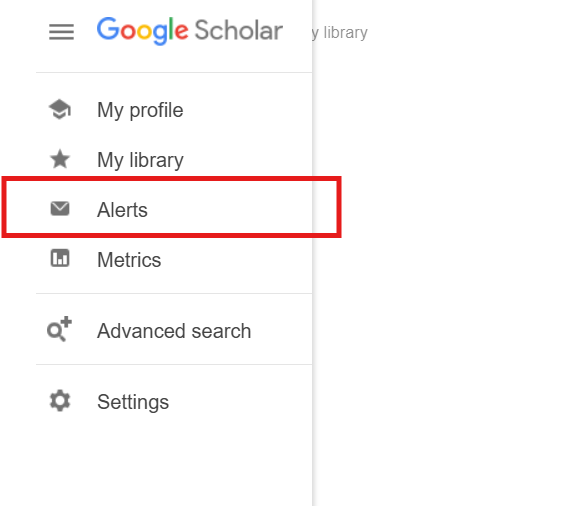Image resolution: width=574 pixels, height=506 pixels.
Task: Click the graduation cap profile icon
Action: (60, 109)
